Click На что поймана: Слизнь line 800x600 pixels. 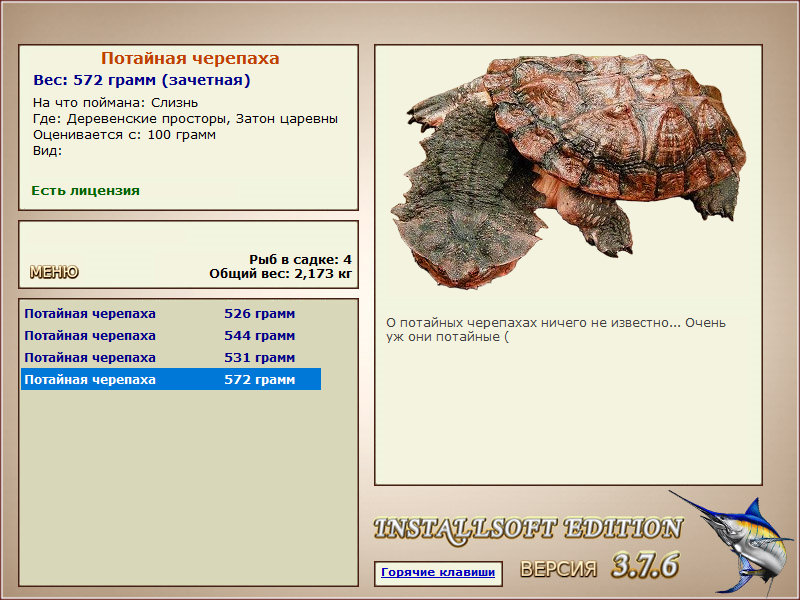click(x=115, y=103)
